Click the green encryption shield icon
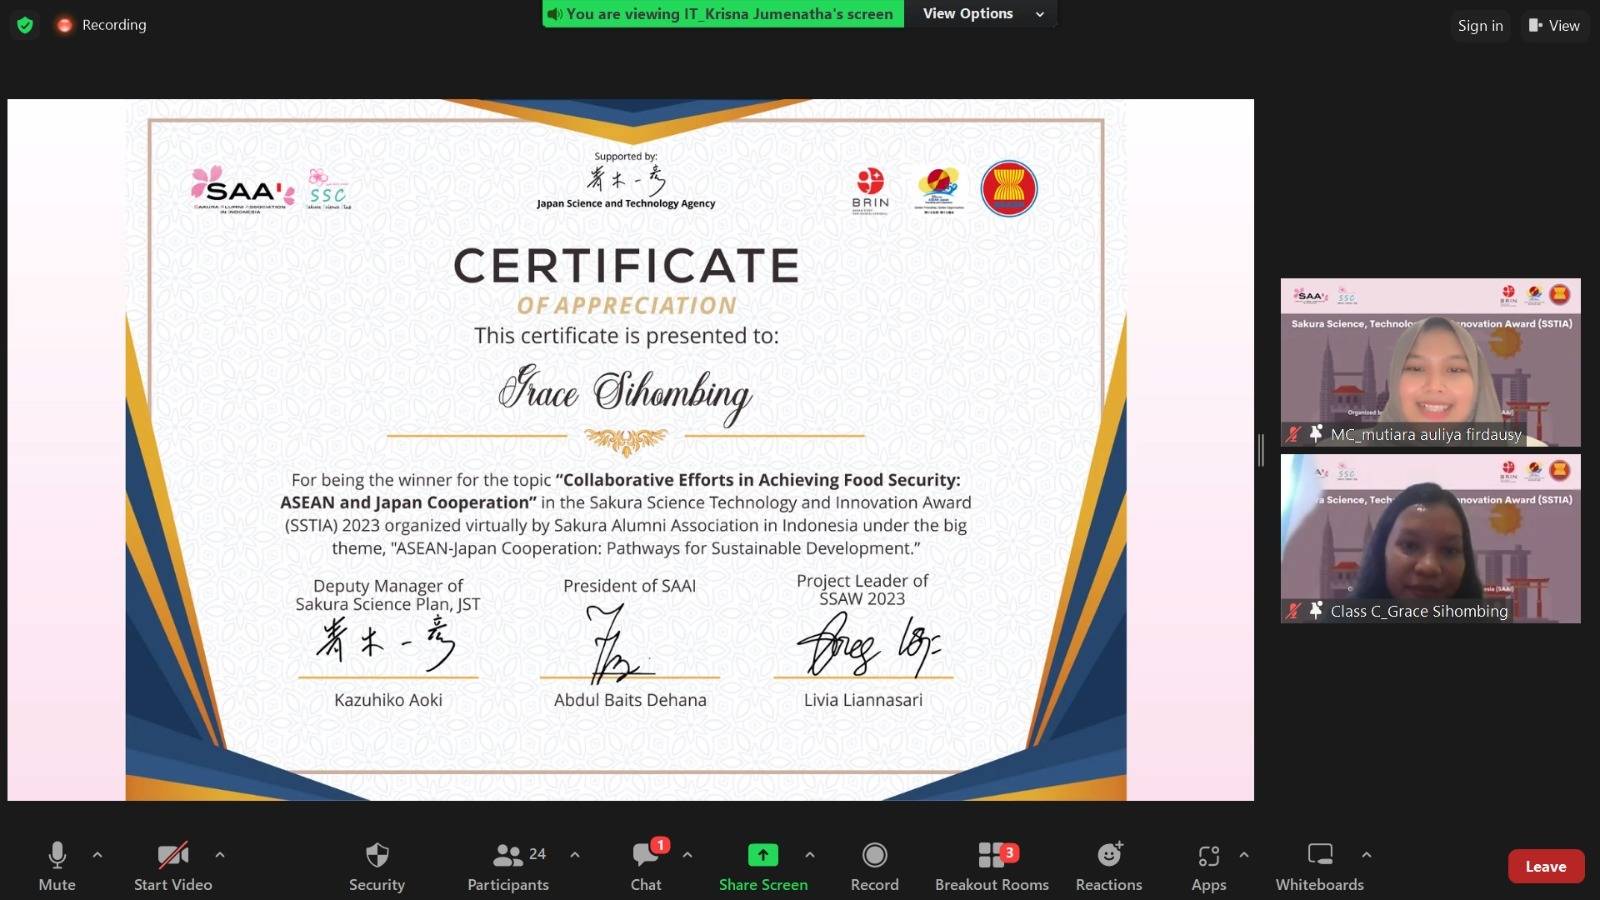 pyautogui.click(x=25, y=25)
